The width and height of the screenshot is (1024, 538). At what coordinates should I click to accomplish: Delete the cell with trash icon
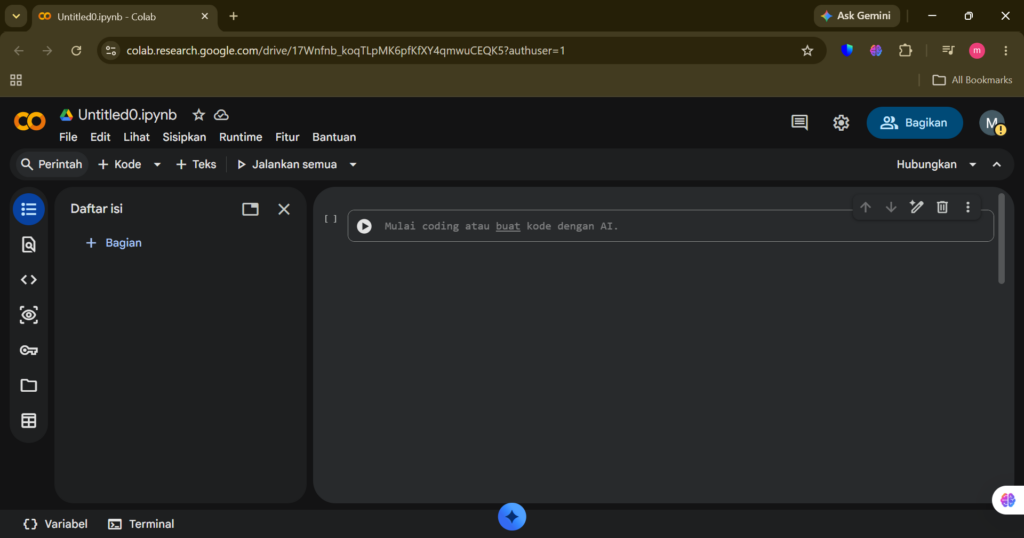942,208
